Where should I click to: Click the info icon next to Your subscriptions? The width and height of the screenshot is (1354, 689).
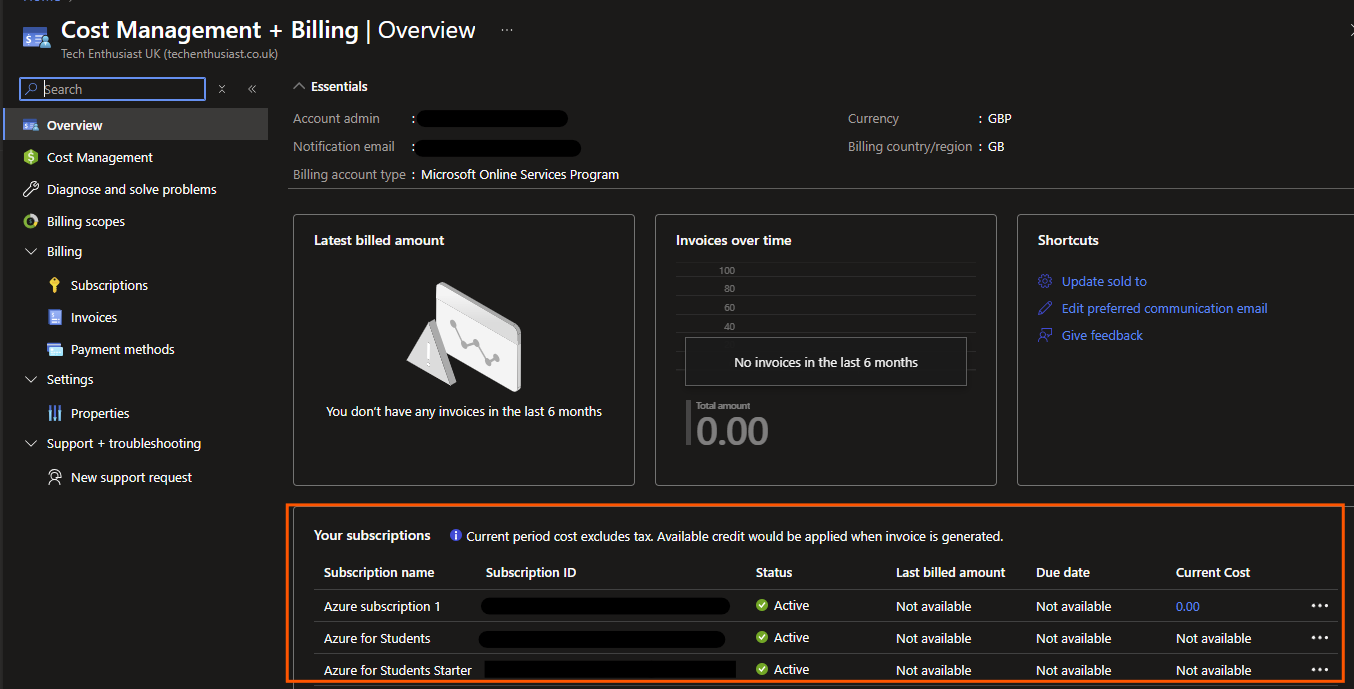(x=456, y=536)
